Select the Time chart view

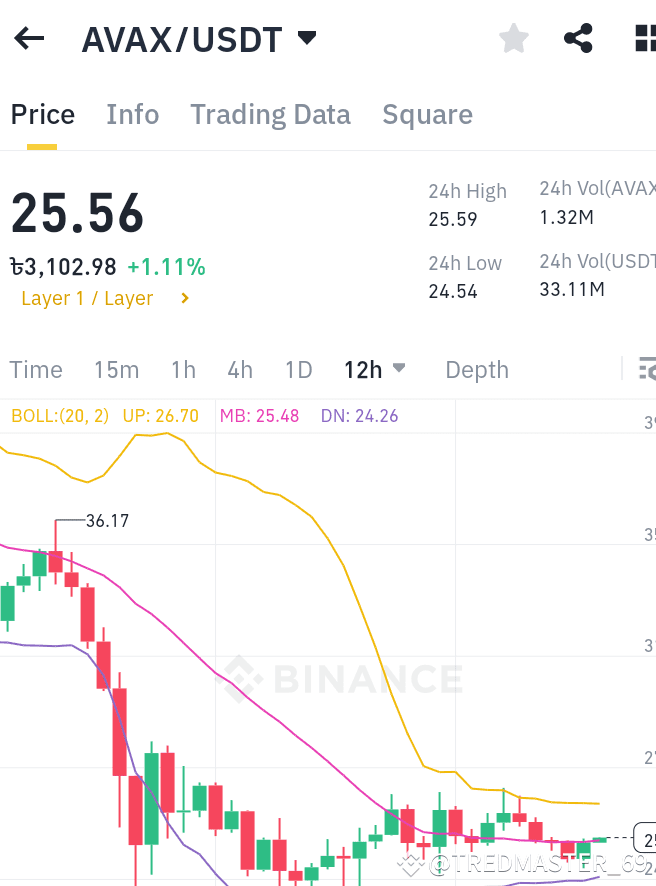pyautogui.click(x=36, y=369)
